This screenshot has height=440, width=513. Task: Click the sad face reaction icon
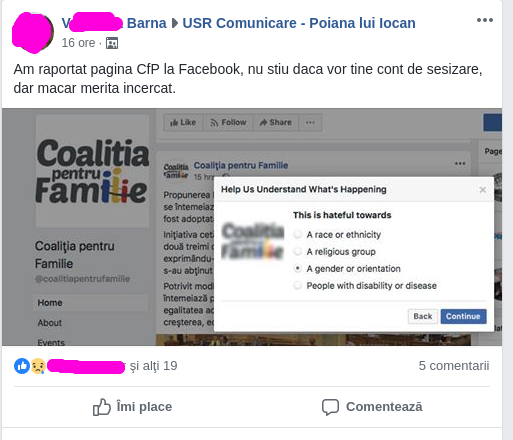pos(38,366)
